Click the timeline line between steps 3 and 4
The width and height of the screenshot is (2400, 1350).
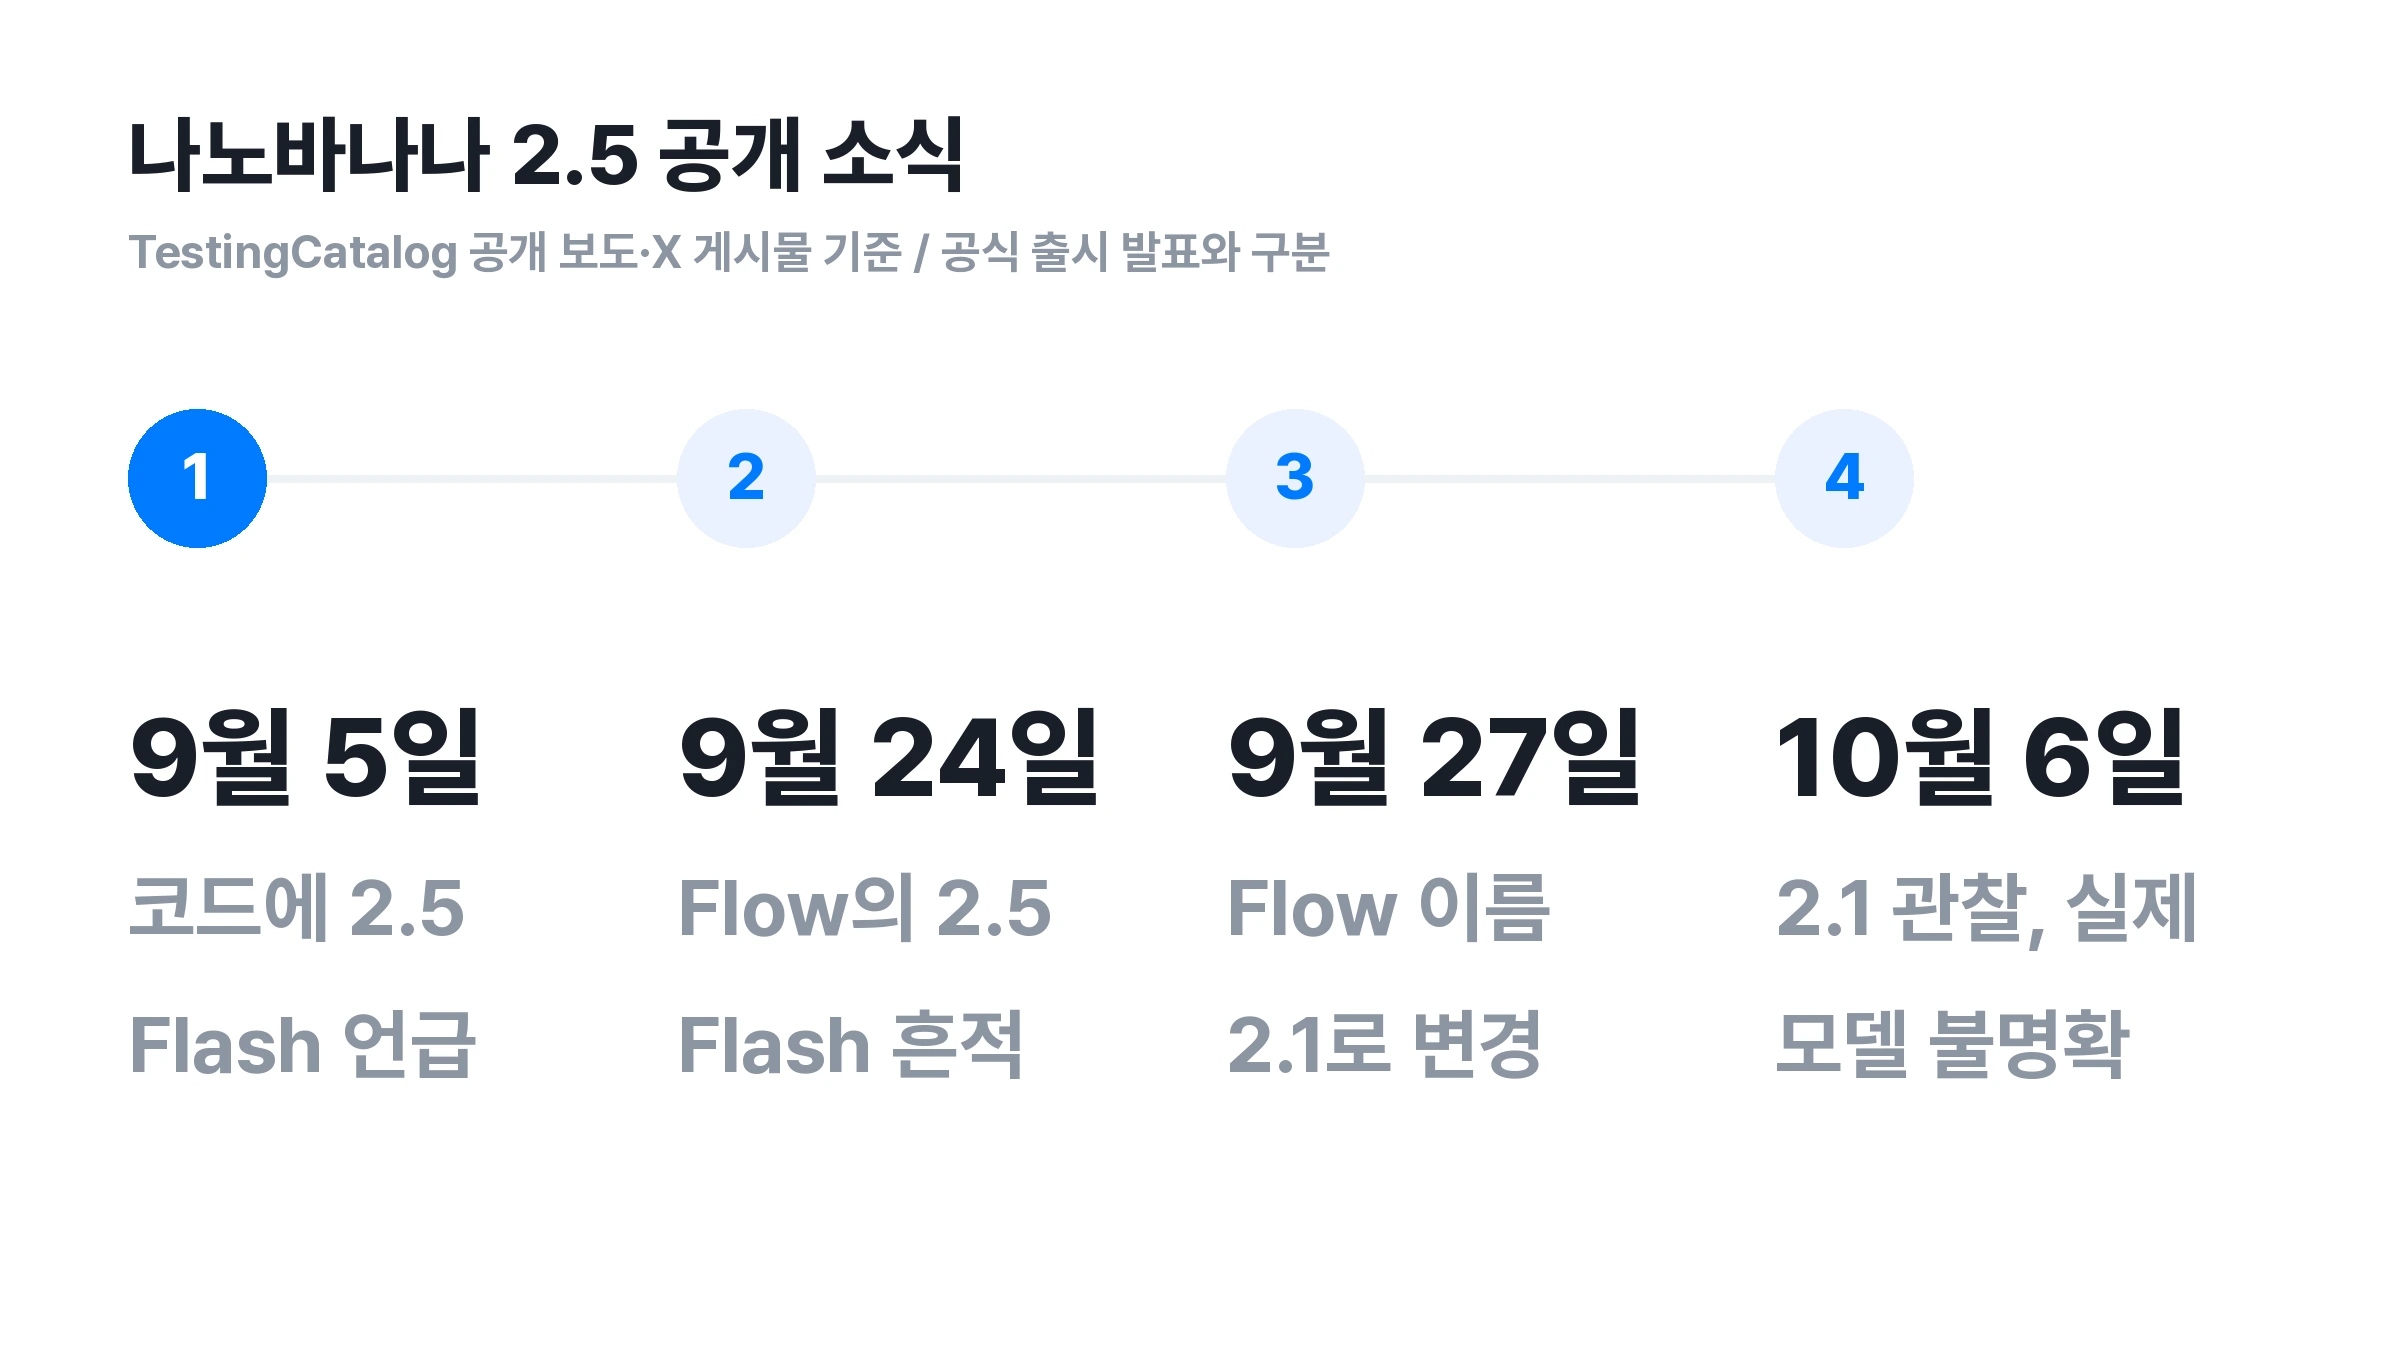(x=1570, y=479)
